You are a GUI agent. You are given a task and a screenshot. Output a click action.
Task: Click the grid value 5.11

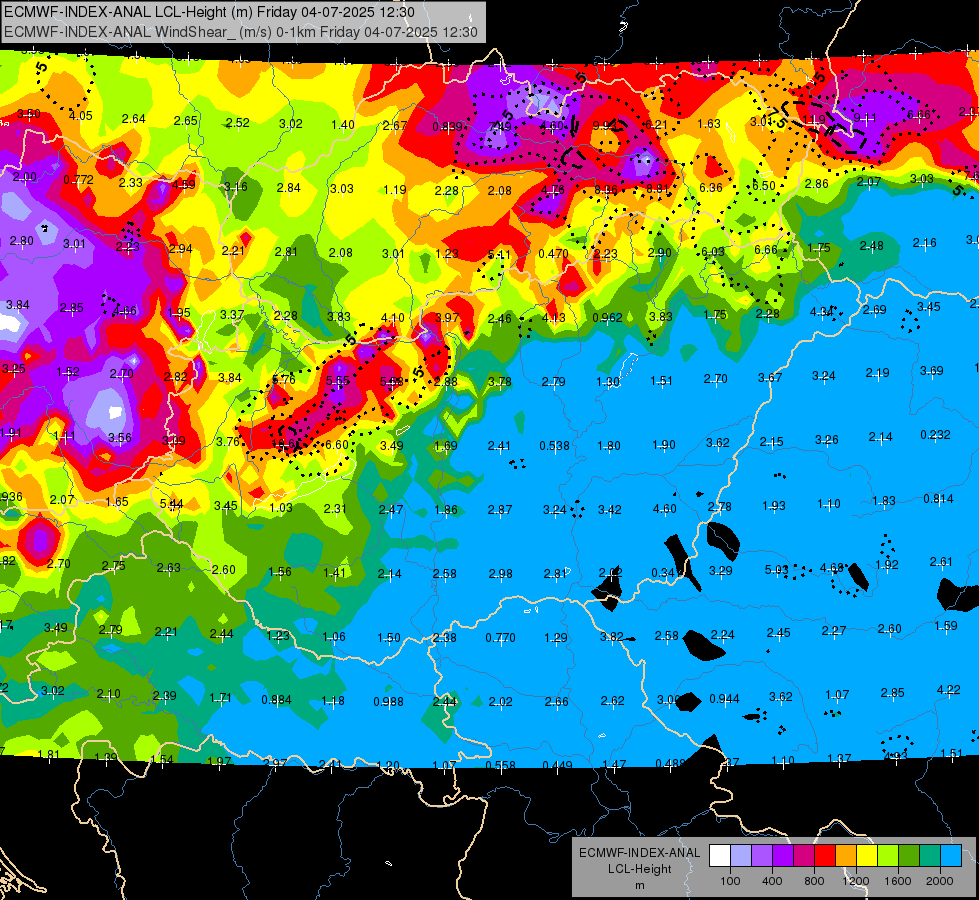click(x=499, y=254)
